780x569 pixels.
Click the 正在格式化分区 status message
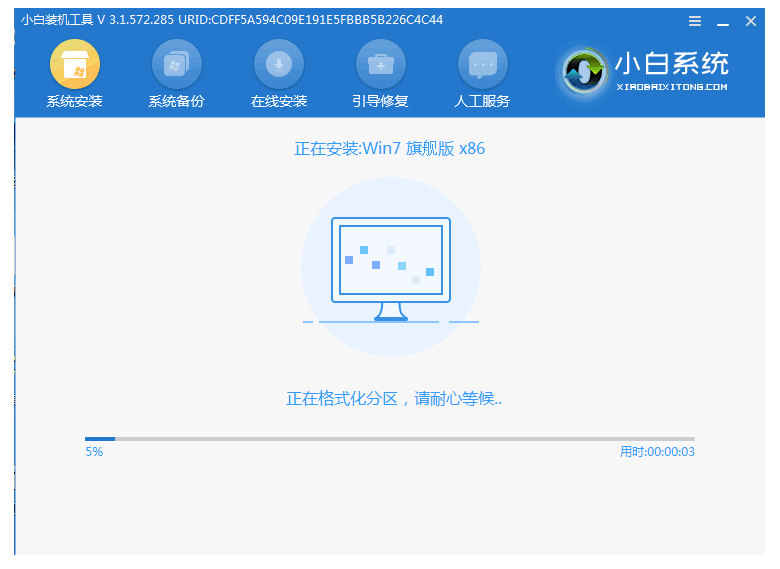[x=394, y=399]
